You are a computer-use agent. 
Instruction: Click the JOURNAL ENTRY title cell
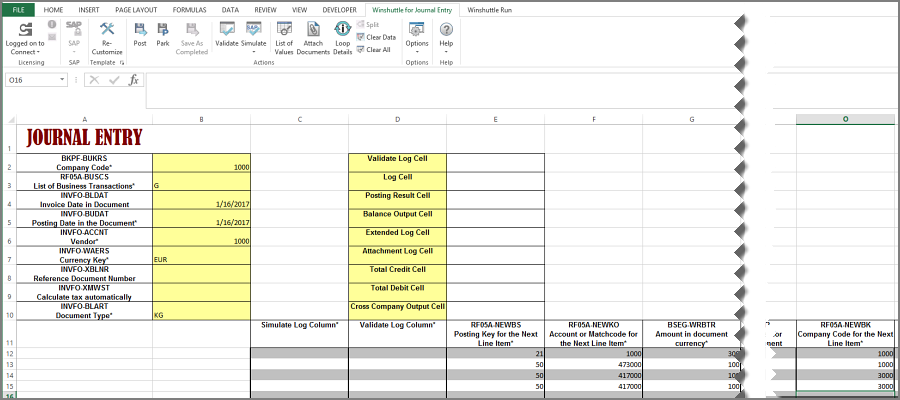84,138
